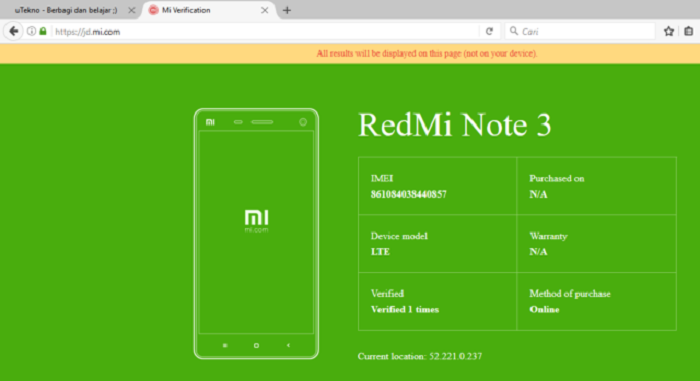Open site information via the info icon
The image size is (700, 381).
coord(31,31)
